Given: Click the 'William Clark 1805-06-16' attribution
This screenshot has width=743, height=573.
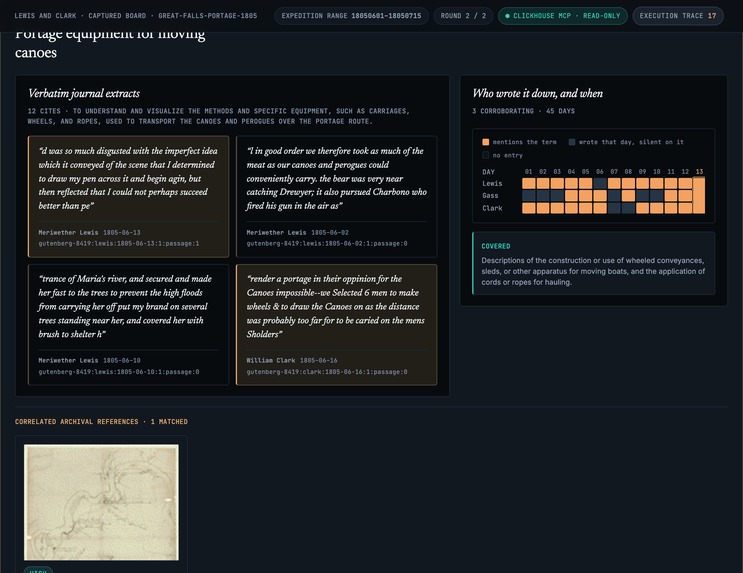Looking at the screenshot, I should 292,361.
